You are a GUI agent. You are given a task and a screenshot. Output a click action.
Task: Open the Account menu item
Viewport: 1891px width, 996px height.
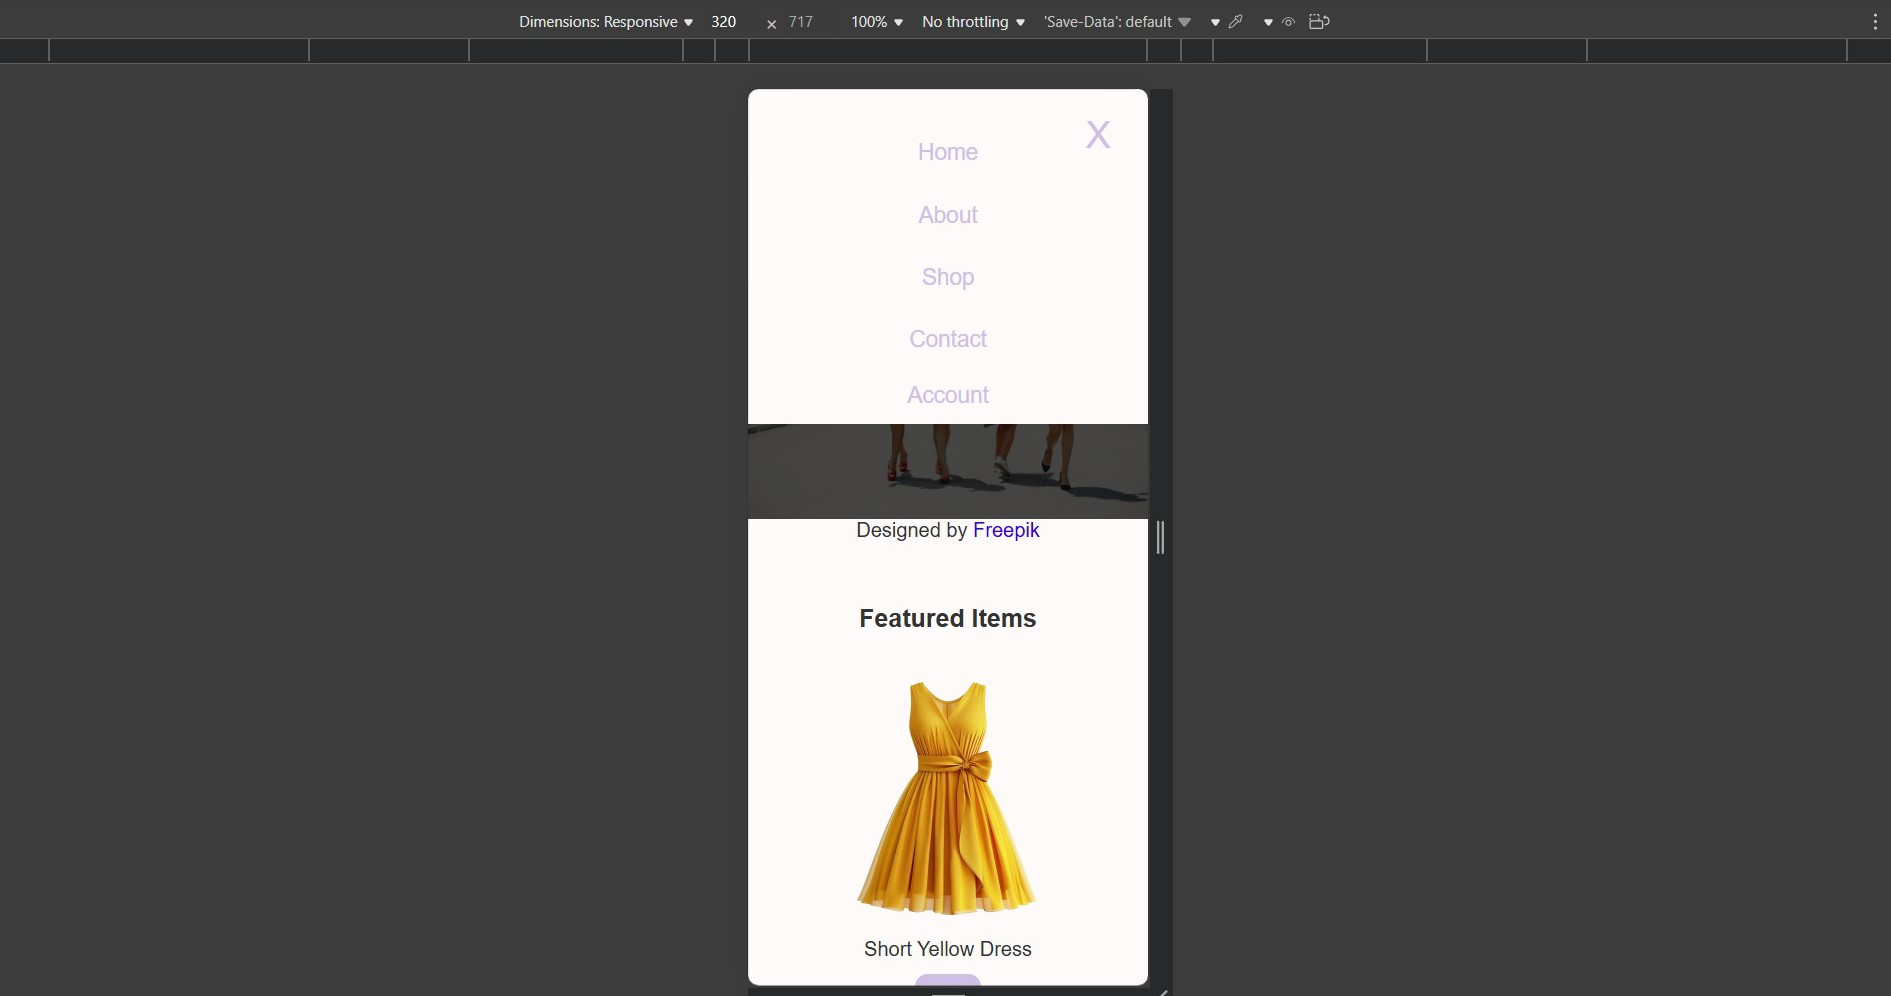(x=947, y=395)
